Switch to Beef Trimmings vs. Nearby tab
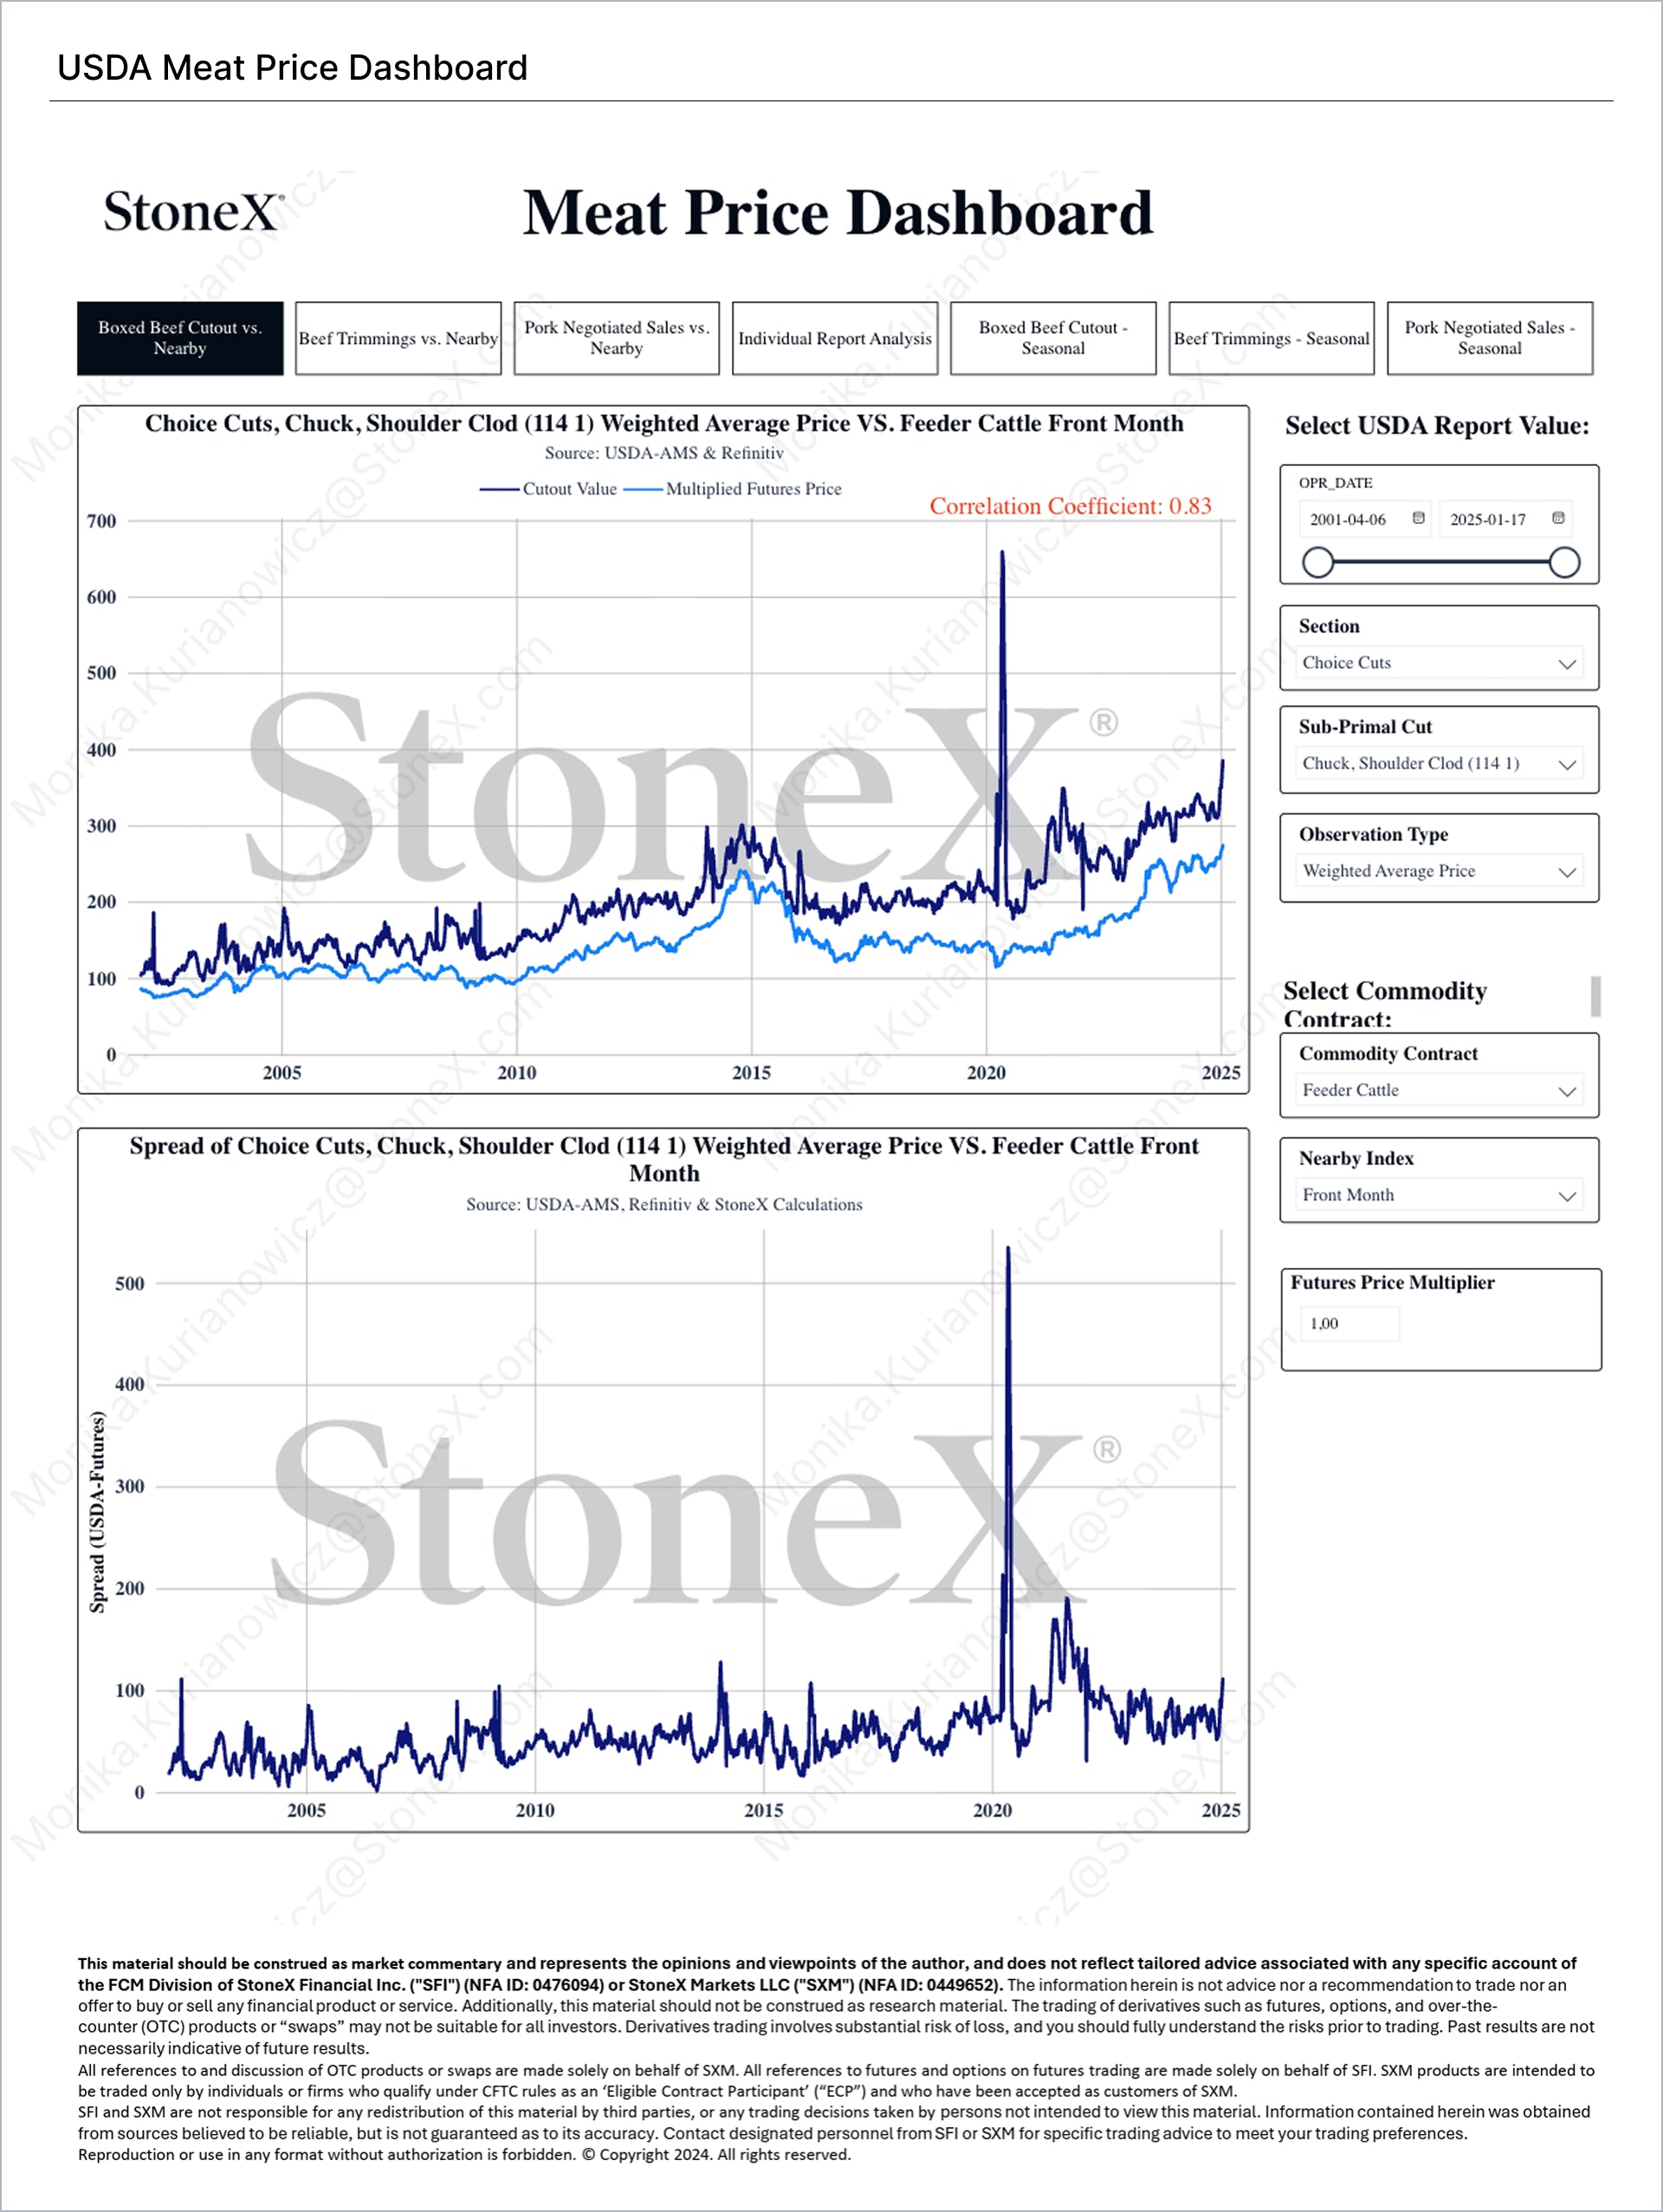Viewport: 1663px width, 2212px height. click(398, 338)
